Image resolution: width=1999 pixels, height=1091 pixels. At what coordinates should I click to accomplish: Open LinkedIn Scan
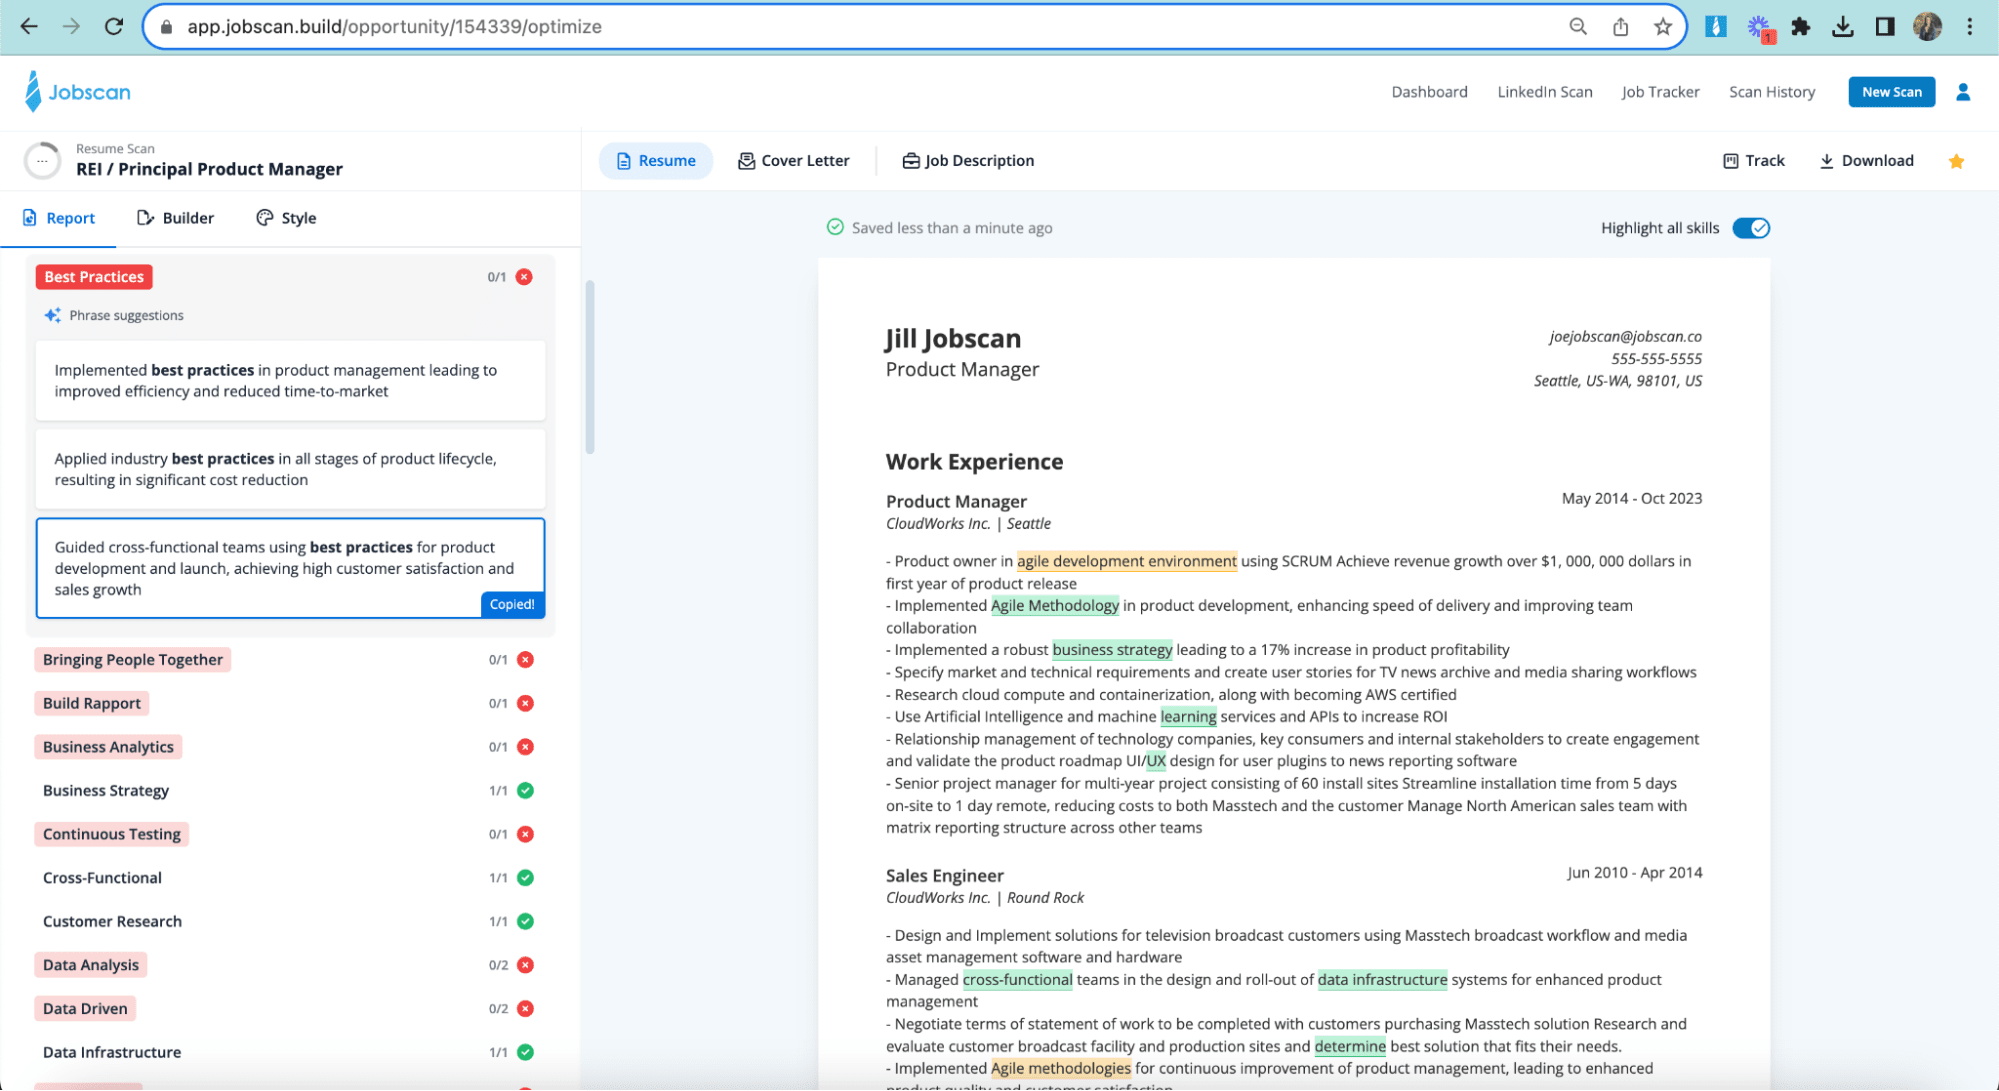point(1544,92)
